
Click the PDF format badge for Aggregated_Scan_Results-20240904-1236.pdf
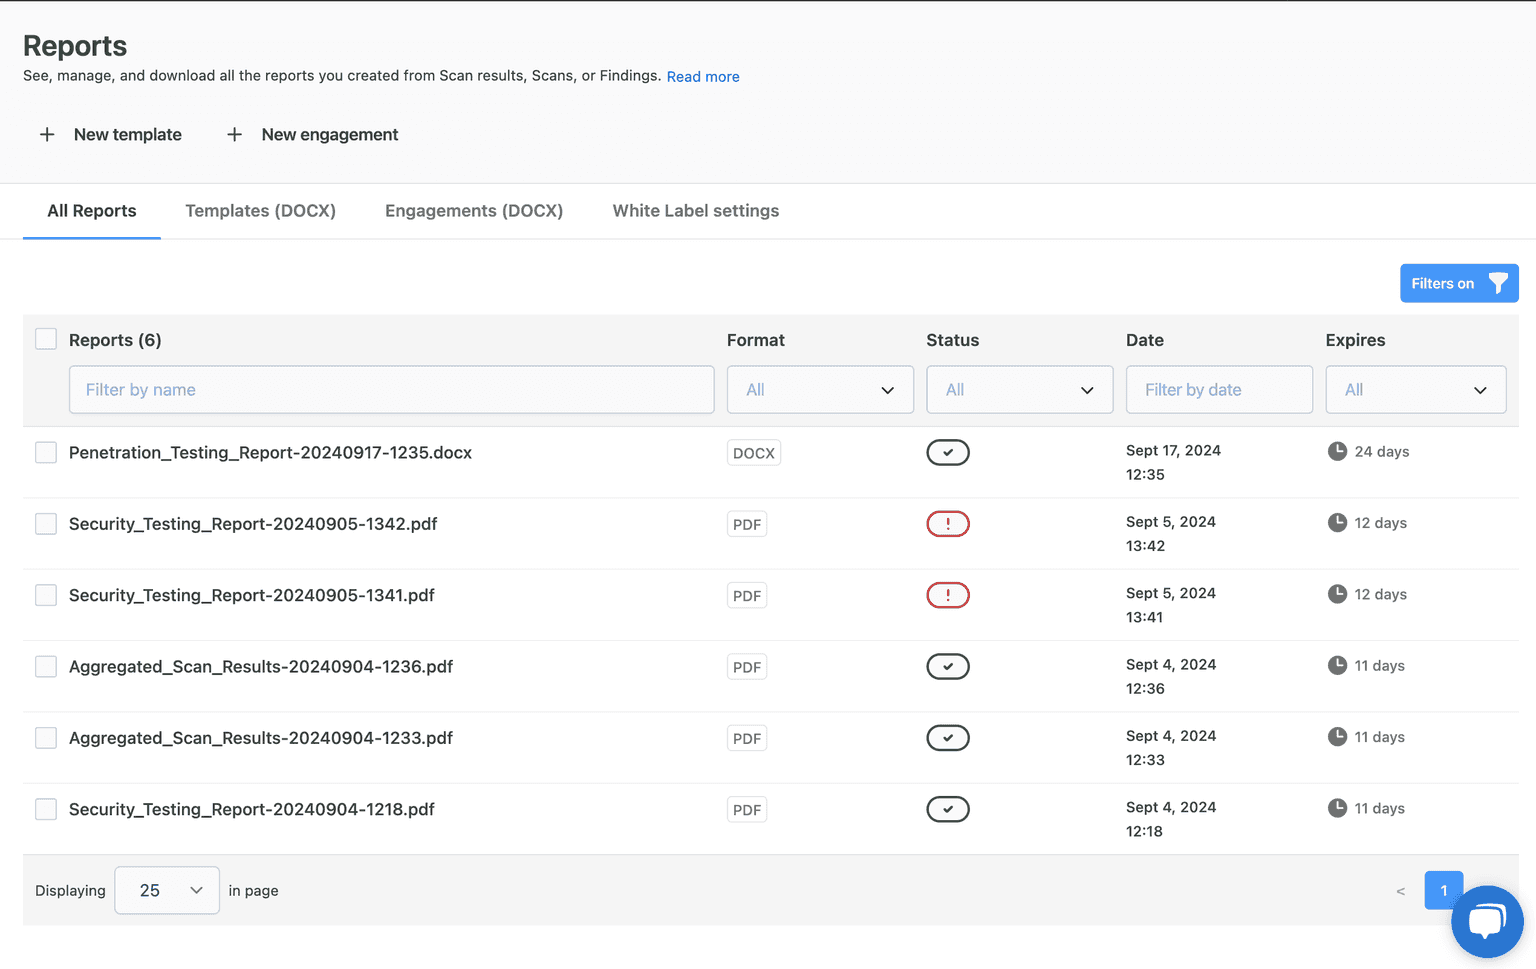[746, 667]
